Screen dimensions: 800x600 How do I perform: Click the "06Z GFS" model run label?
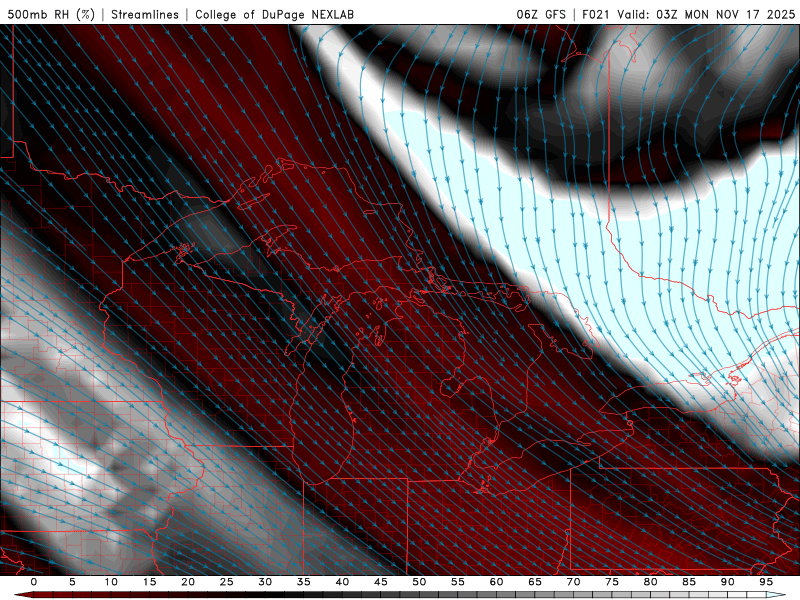541,14
